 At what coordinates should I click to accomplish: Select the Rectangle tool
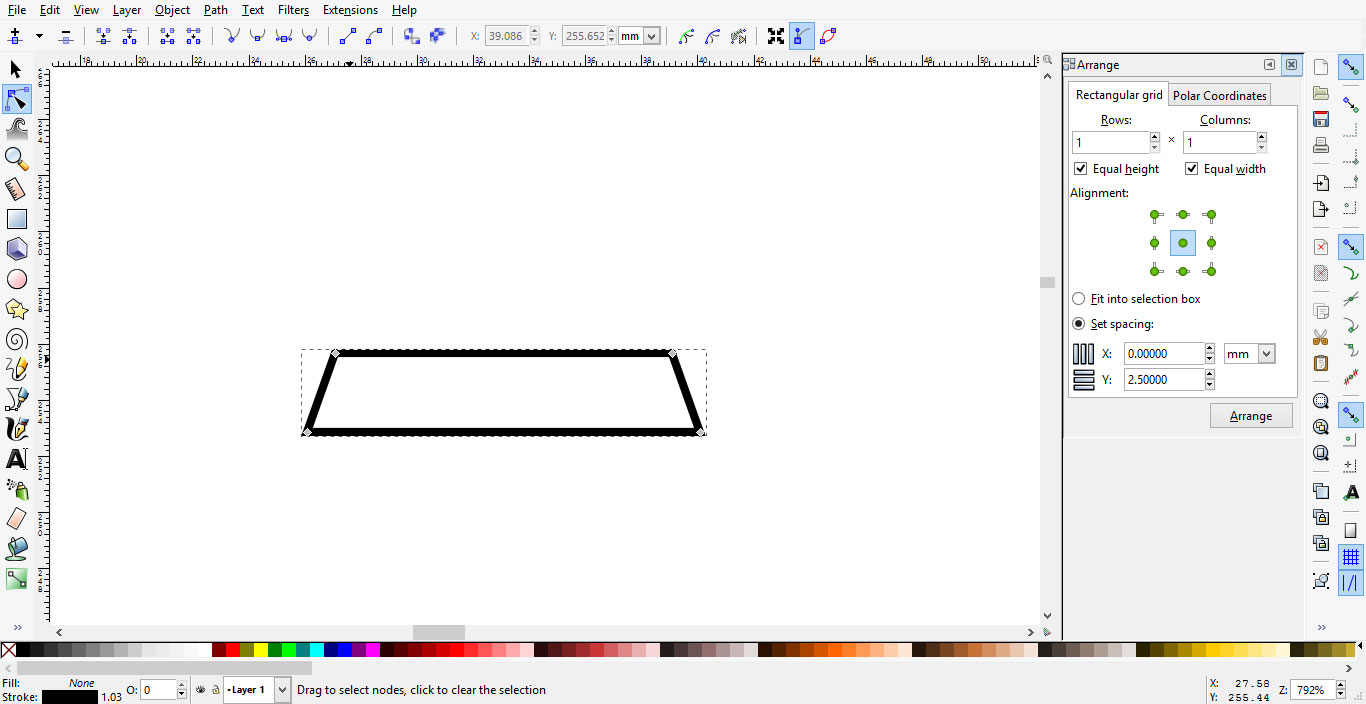click(16, 219)
